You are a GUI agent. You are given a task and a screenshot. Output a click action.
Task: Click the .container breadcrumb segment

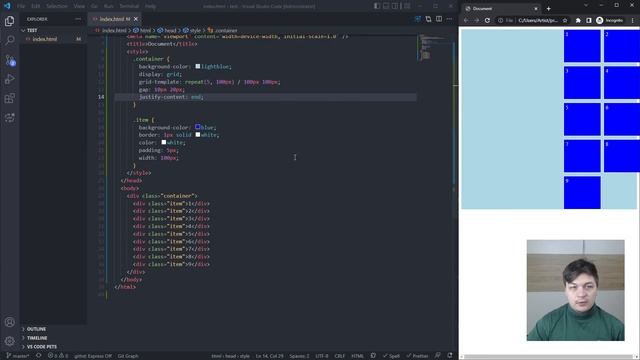222,31
